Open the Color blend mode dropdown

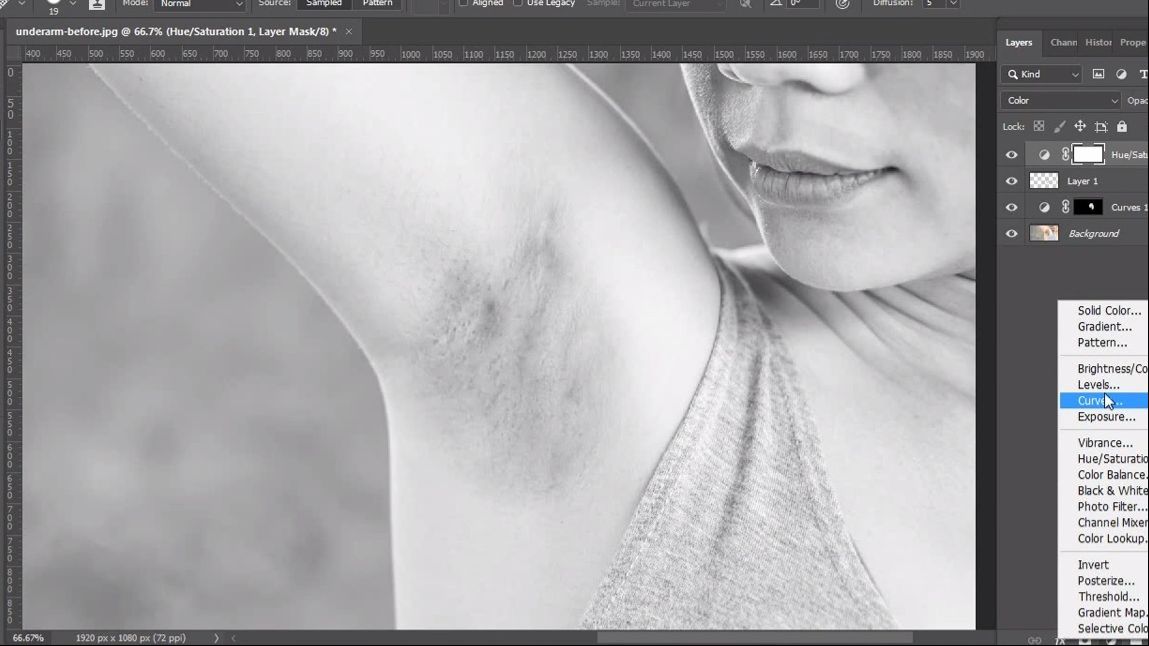click(x=1061, y=101)
